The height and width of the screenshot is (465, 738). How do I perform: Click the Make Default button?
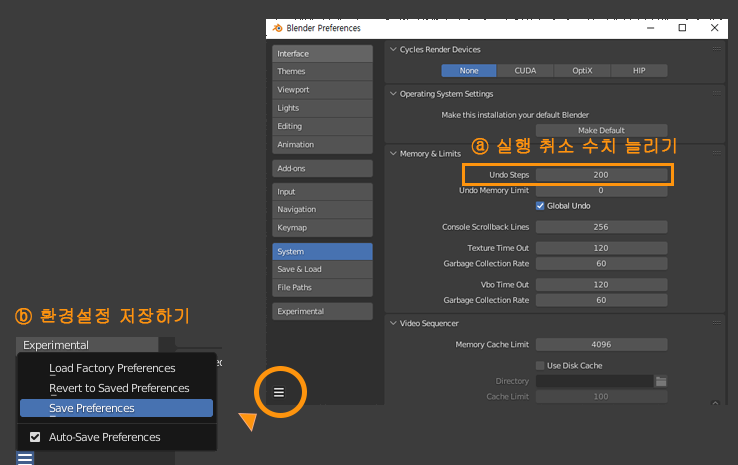click(x=602, y=130)
